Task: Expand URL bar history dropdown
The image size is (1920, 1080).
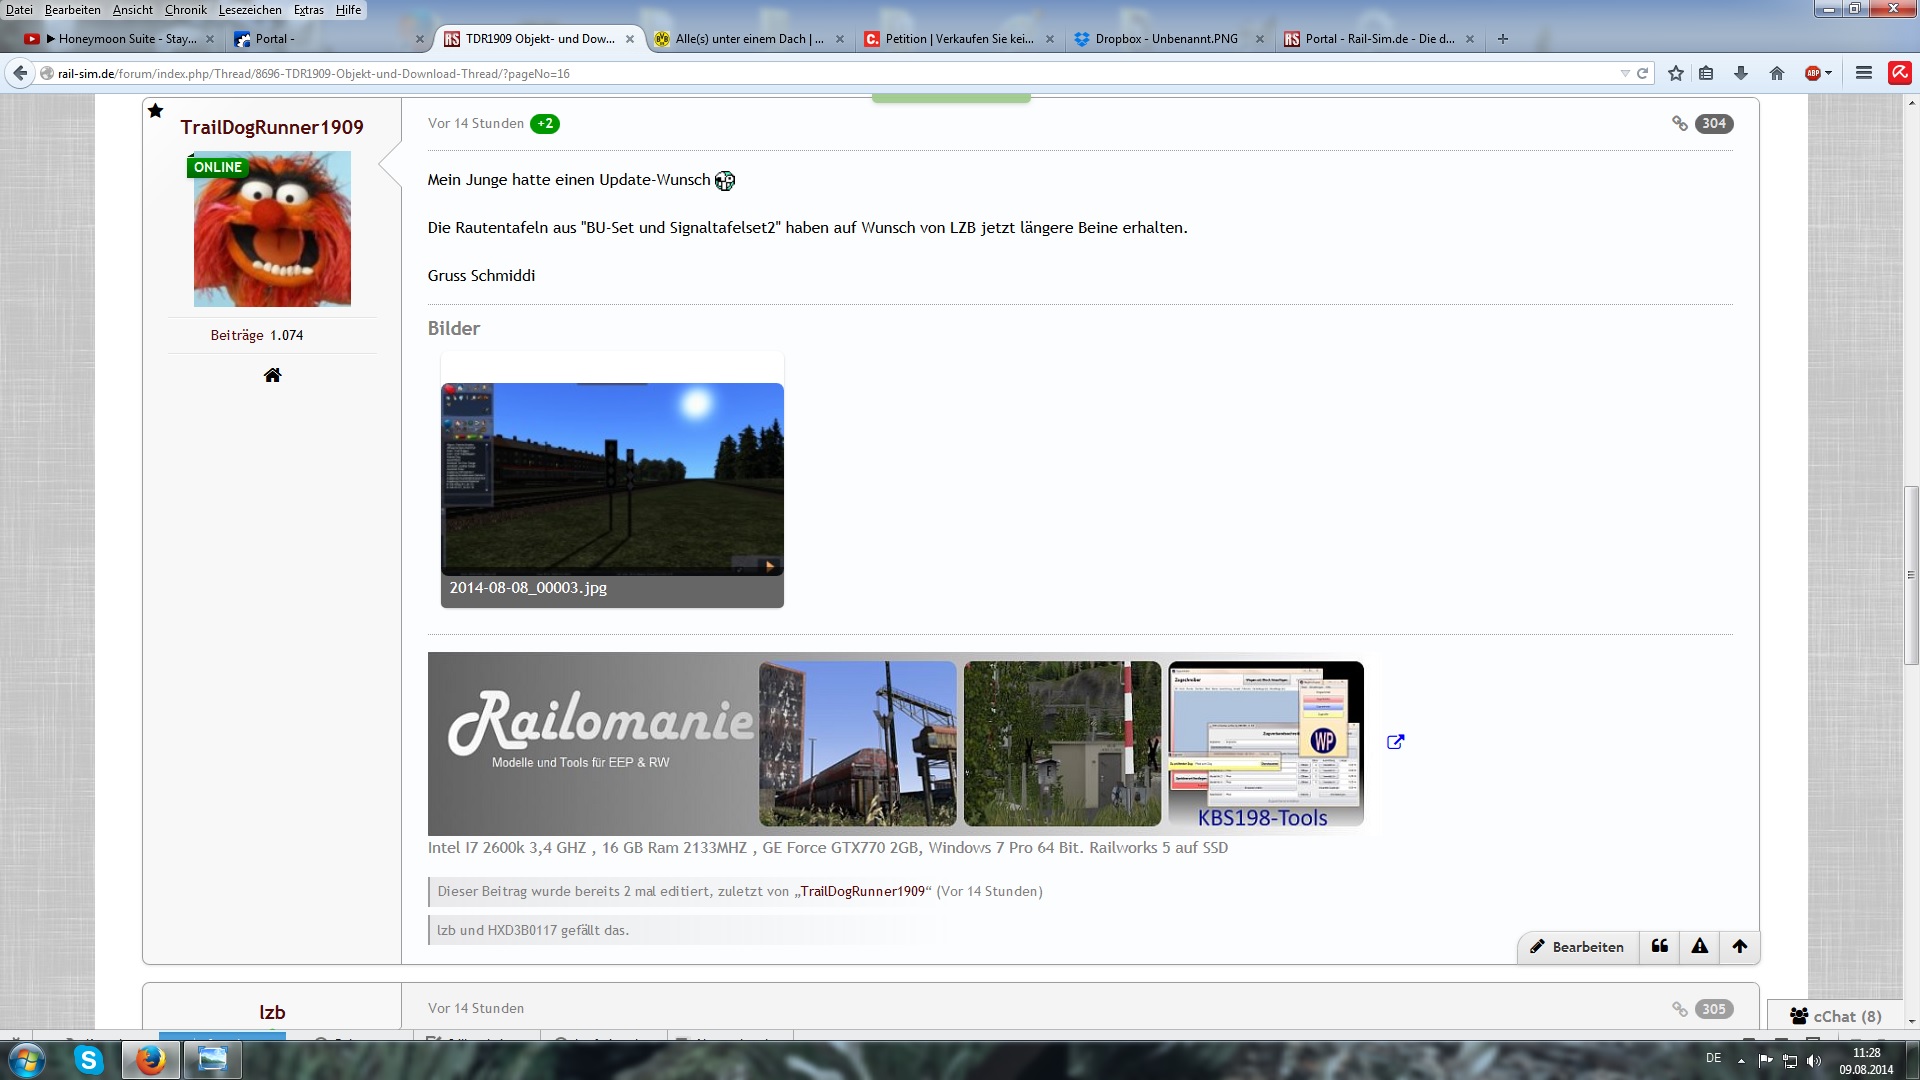Action: click(x=1625, y=73)
